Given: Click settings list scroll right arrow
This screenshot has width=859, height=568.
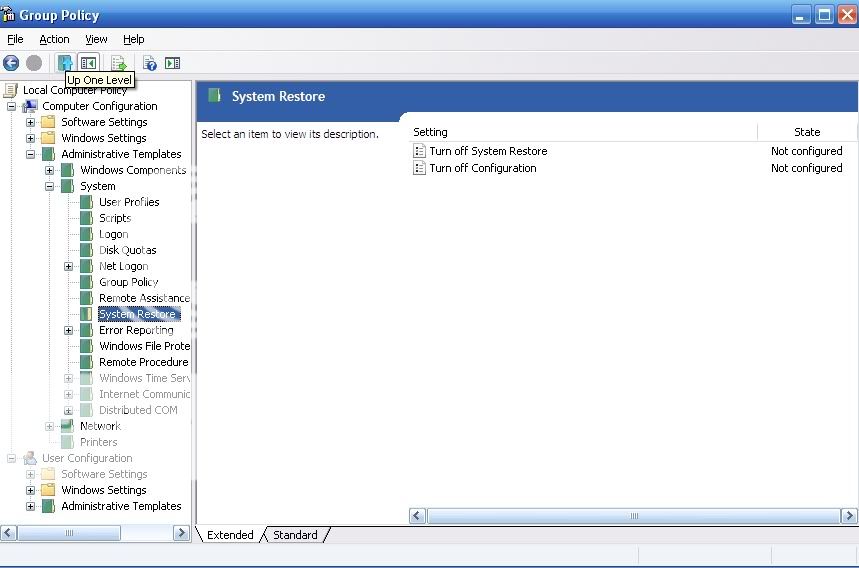Looking at the screenshot, I should 849,515.
